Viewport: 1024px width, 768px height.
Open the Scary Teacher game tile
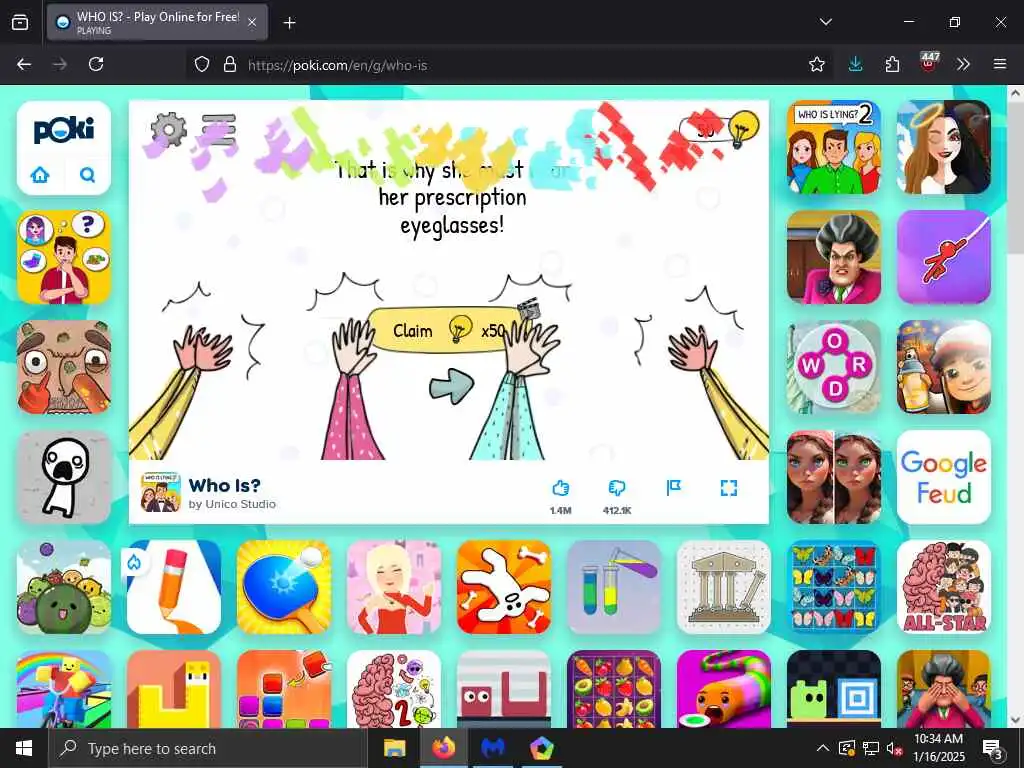pos(834,257)
